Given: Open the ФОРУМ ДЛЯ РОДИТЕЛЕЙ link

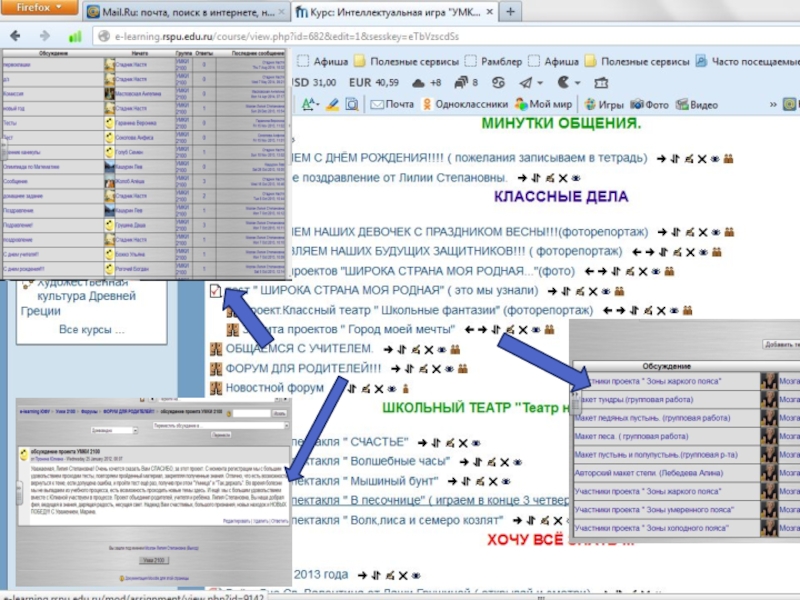Looking at the screenshot, I should pyautogui.click(x=303, y=368).
